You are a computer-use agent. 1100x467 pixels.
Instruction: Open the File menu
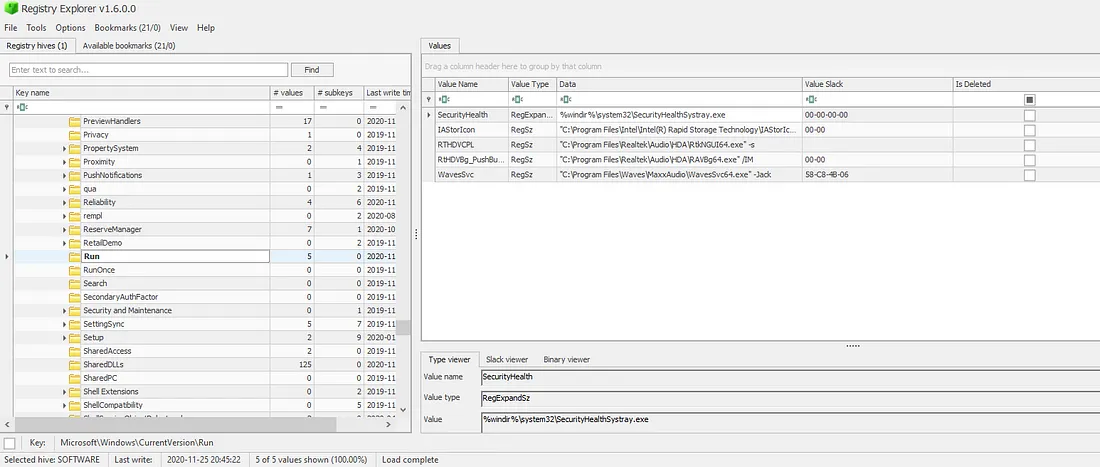11,28
